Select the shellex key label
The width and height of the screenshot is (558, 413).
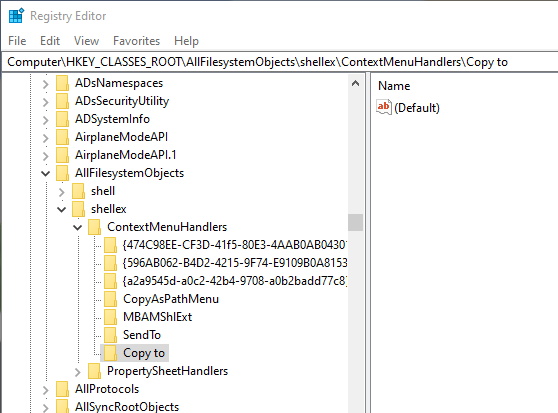point(109,209)
